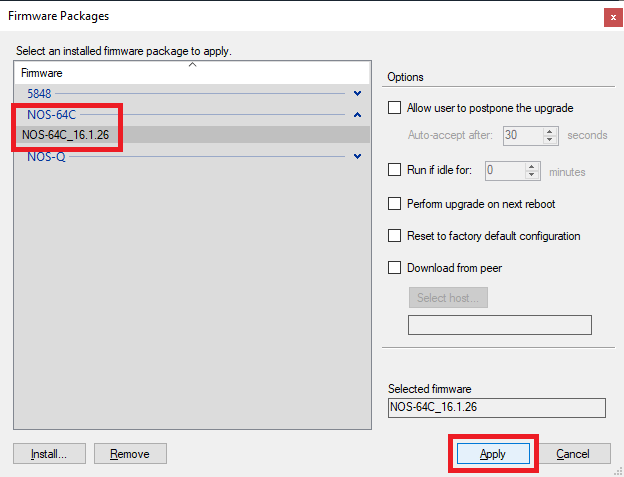Expand the 5848 firmware group chevron

click(x=357, y=93)
